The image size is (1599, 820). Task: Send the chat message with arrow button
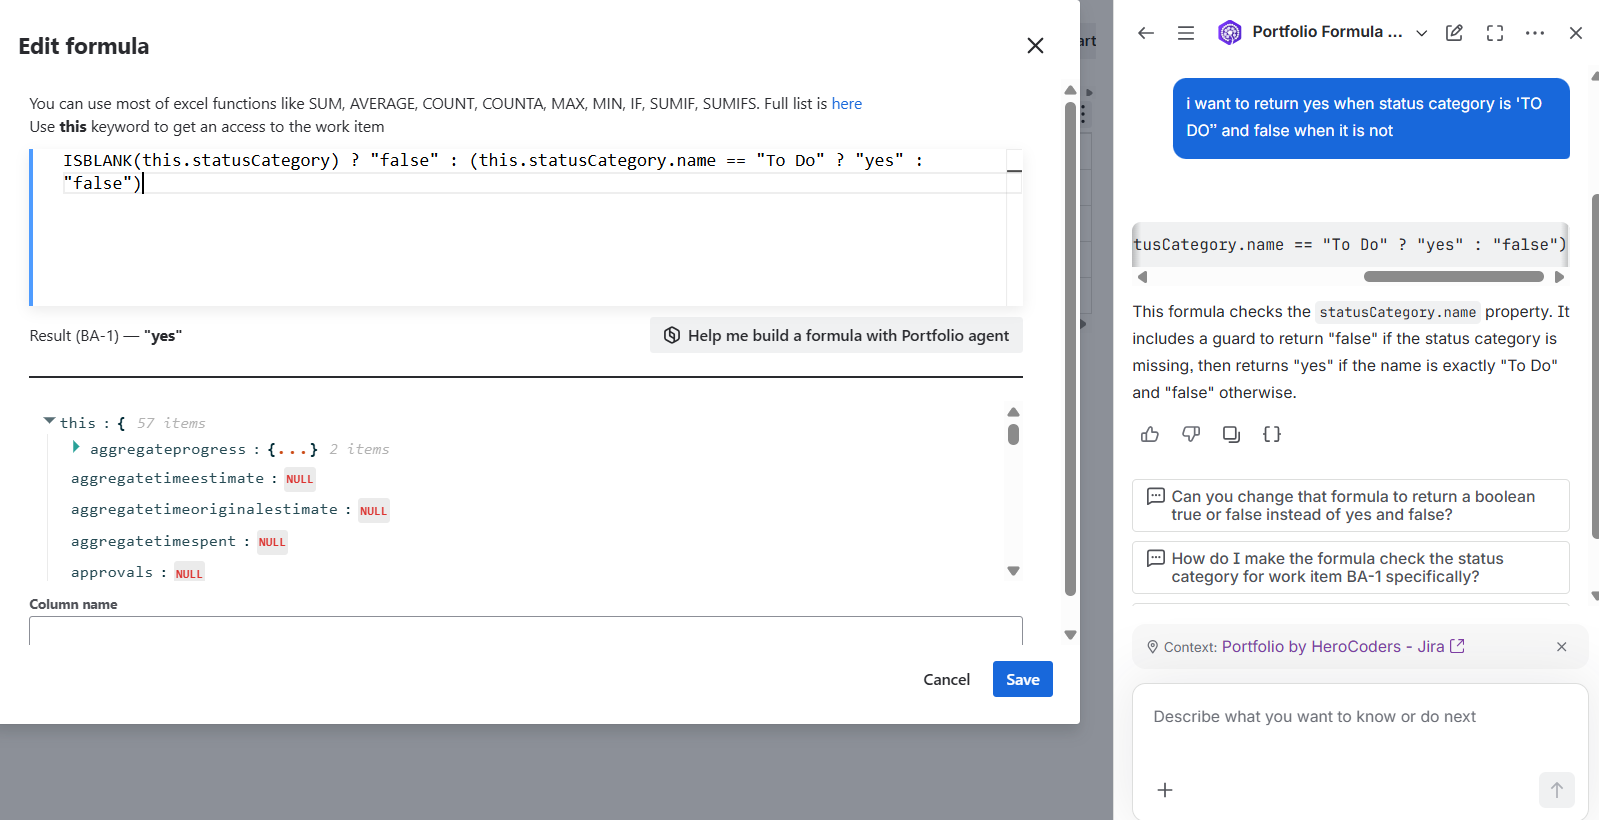tap(1556, 790)
